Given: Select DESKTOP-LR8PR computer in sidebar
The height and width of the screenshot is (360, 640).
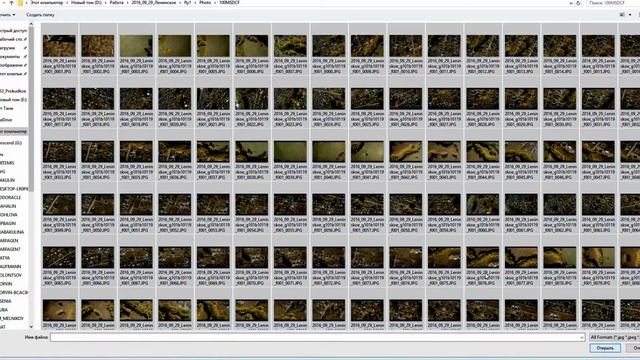Looking at the screenshot, I should pyautogui.click(x=14, y=189).
